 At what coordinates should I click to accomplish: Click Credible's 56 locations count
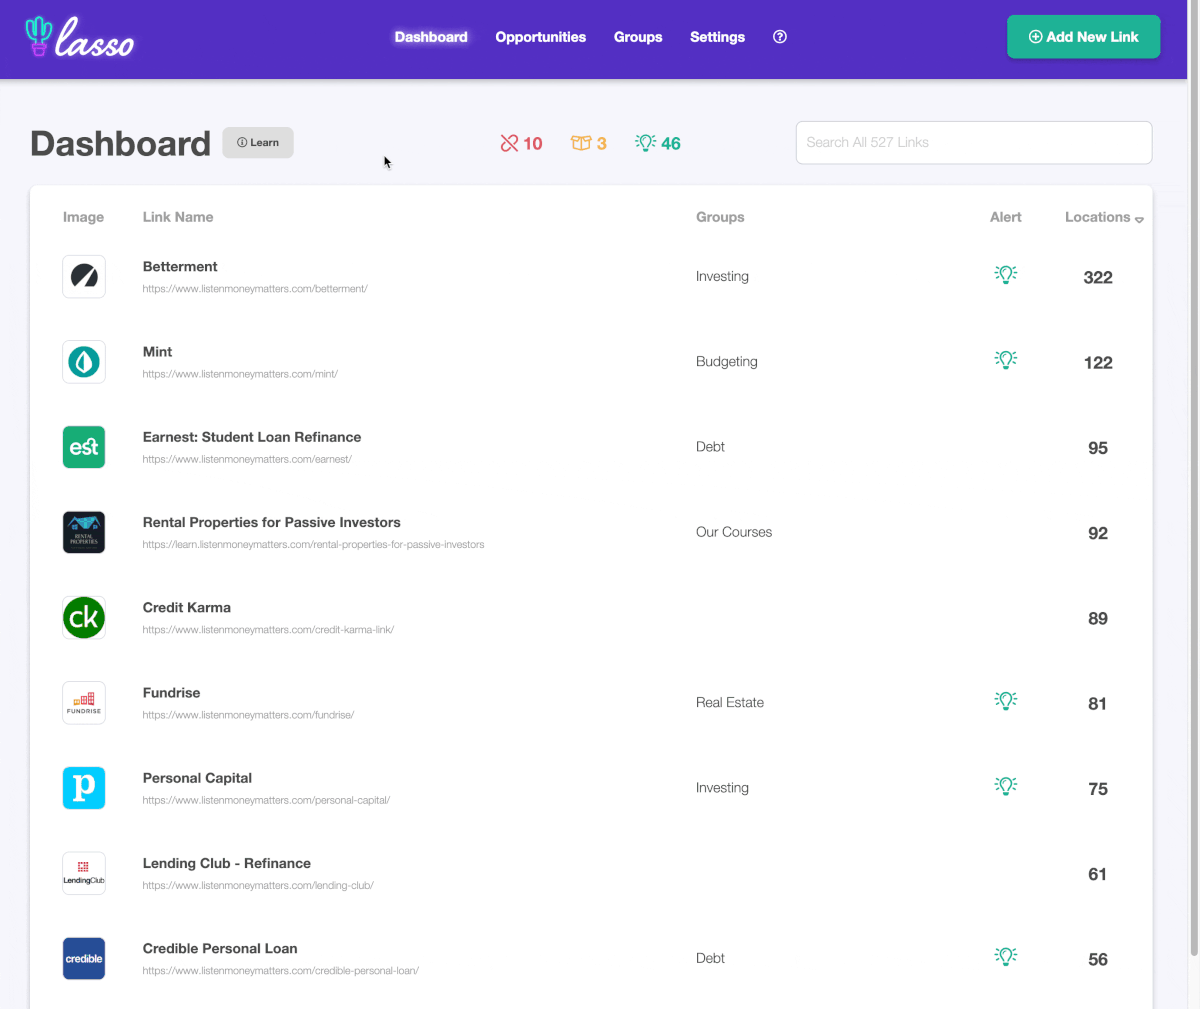tap(1098, 960)
